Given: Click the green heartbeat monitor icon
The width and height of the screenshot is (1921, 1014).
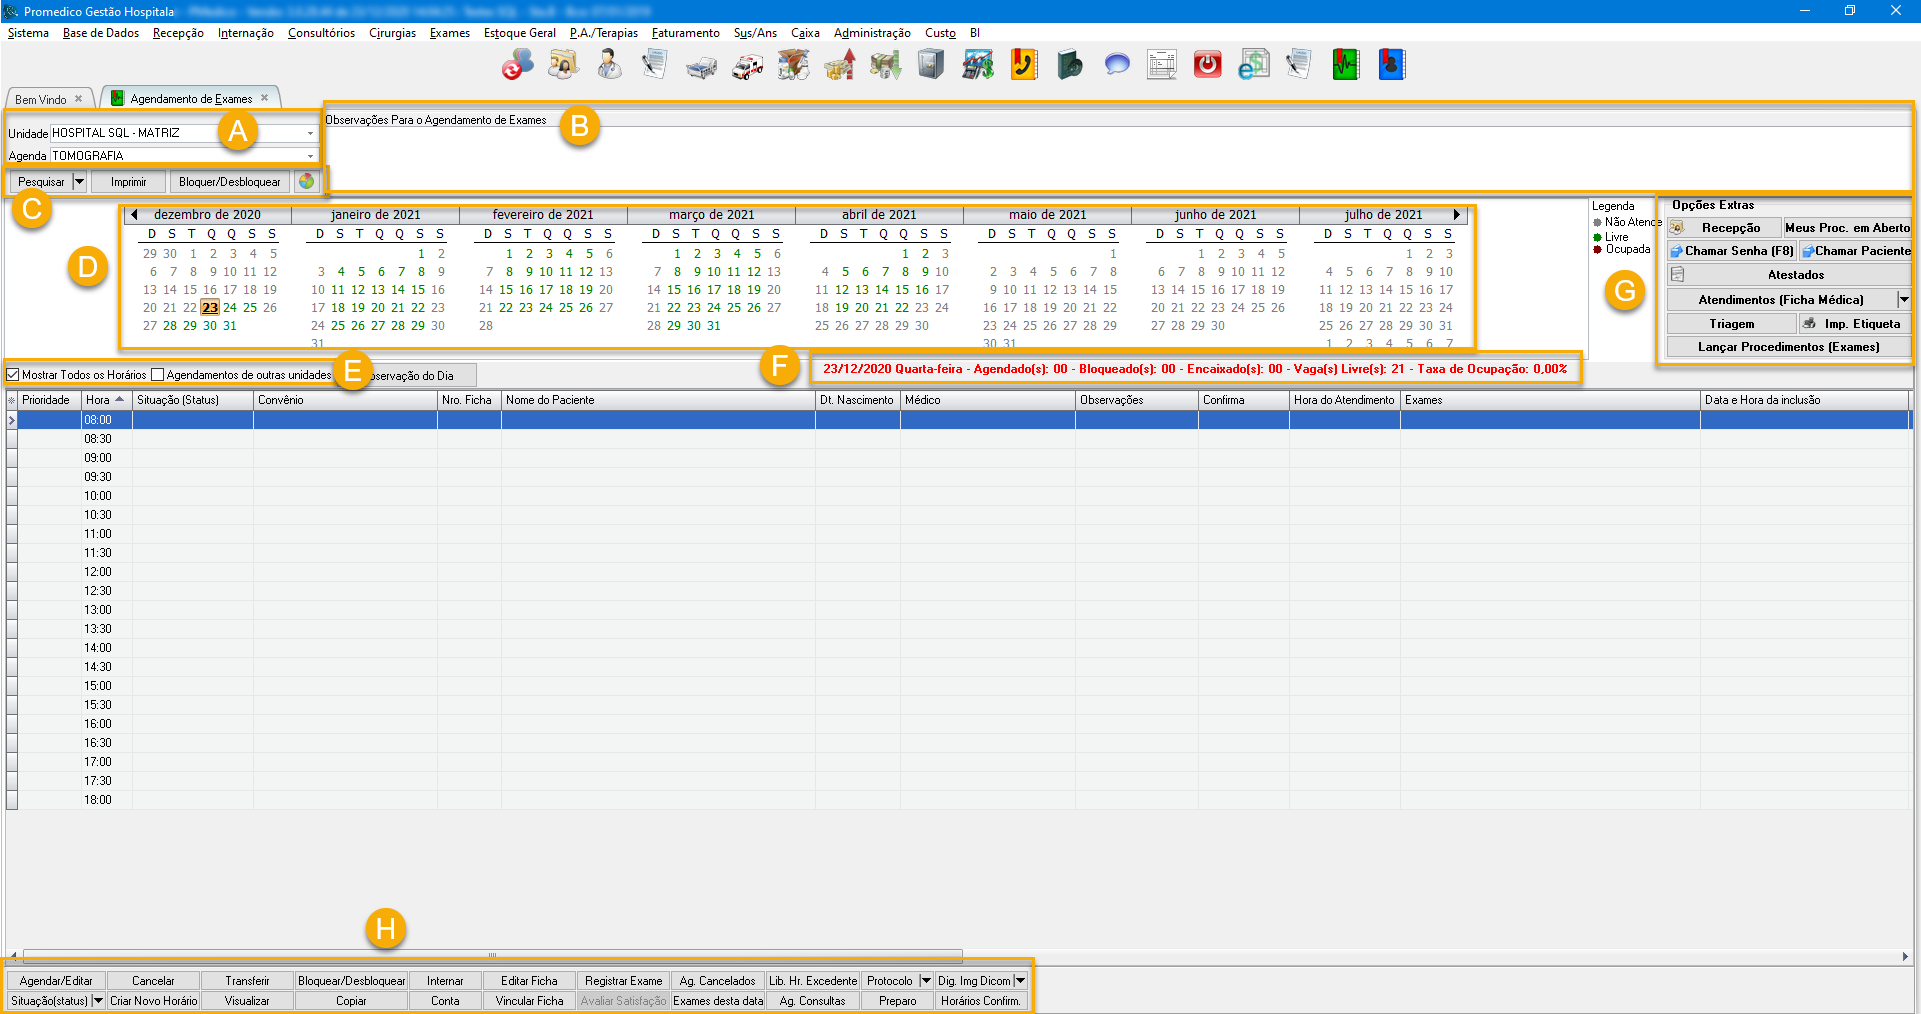Looking at the screenshot, I should tap(1345, 65).
